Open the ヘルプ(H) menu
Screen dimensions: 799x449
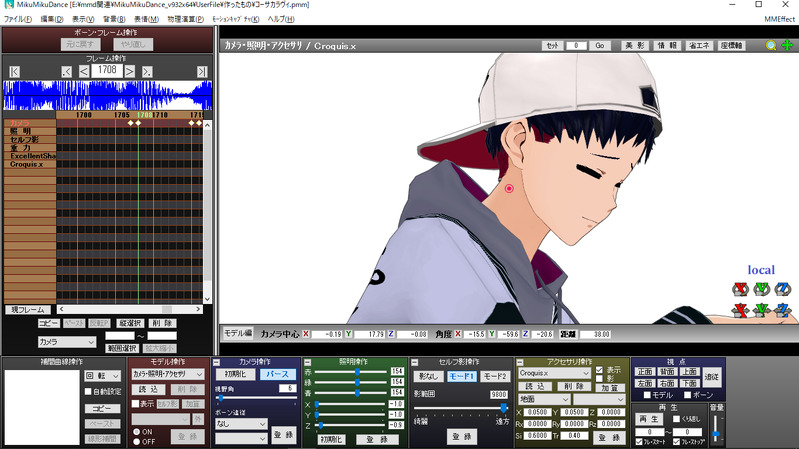(281, 19)
